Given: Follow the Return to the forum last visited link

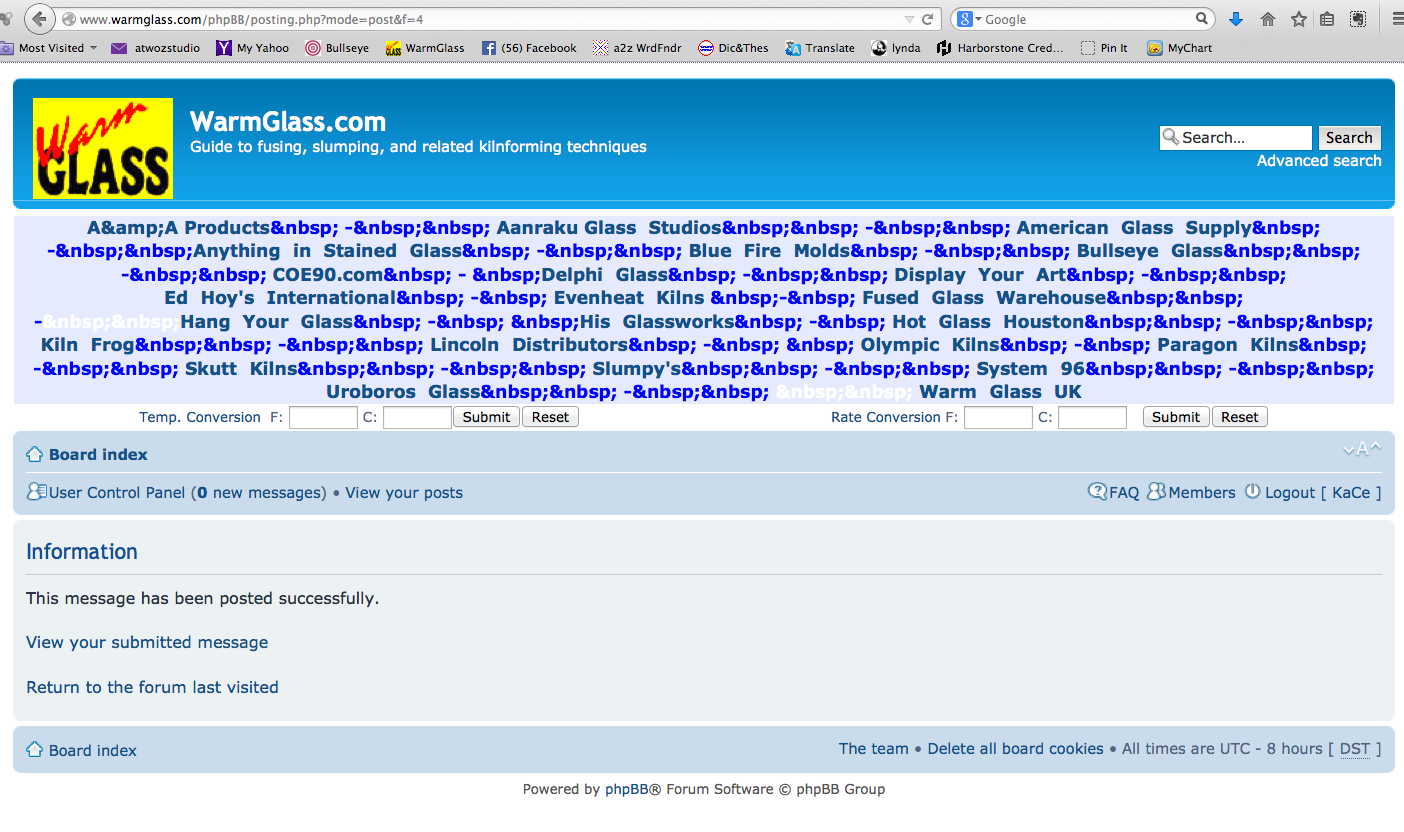Looking at the screenshot, I should pyautogui.click(x=152, y=687).
